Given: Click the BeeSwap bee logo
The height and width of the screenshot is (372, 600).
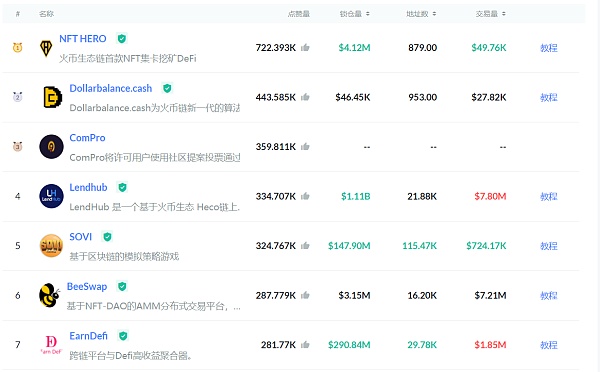Looking at the screenshot, I should [49, 295].
